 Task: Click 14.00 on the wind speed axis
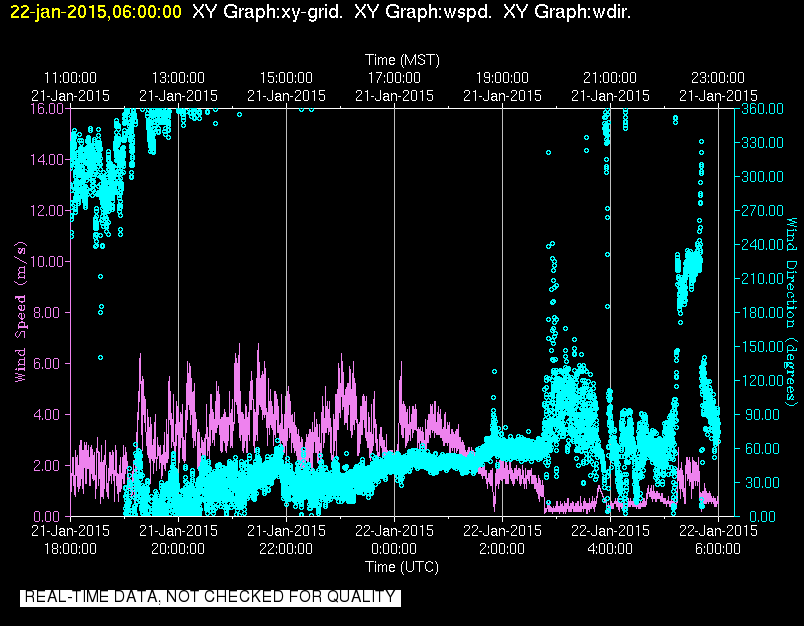(x=48, y=159)
